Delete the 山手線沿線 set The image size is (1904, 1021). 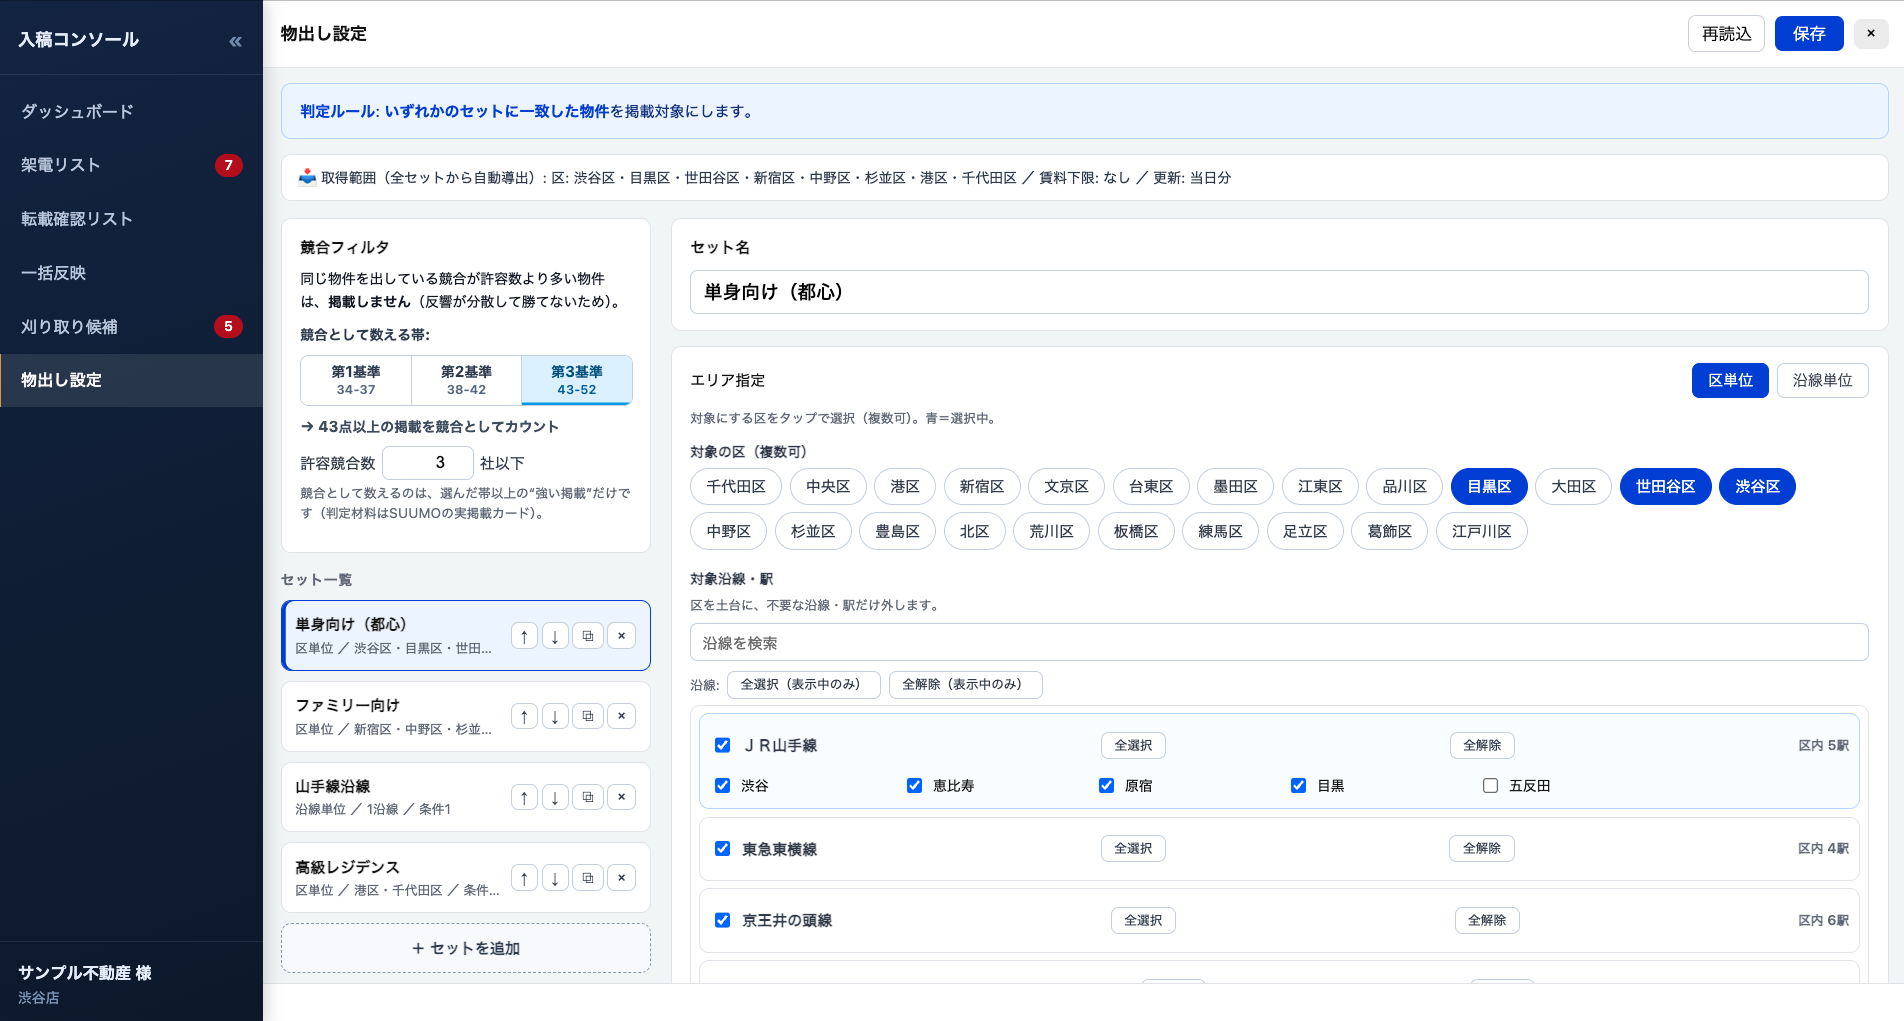[622, 797]
